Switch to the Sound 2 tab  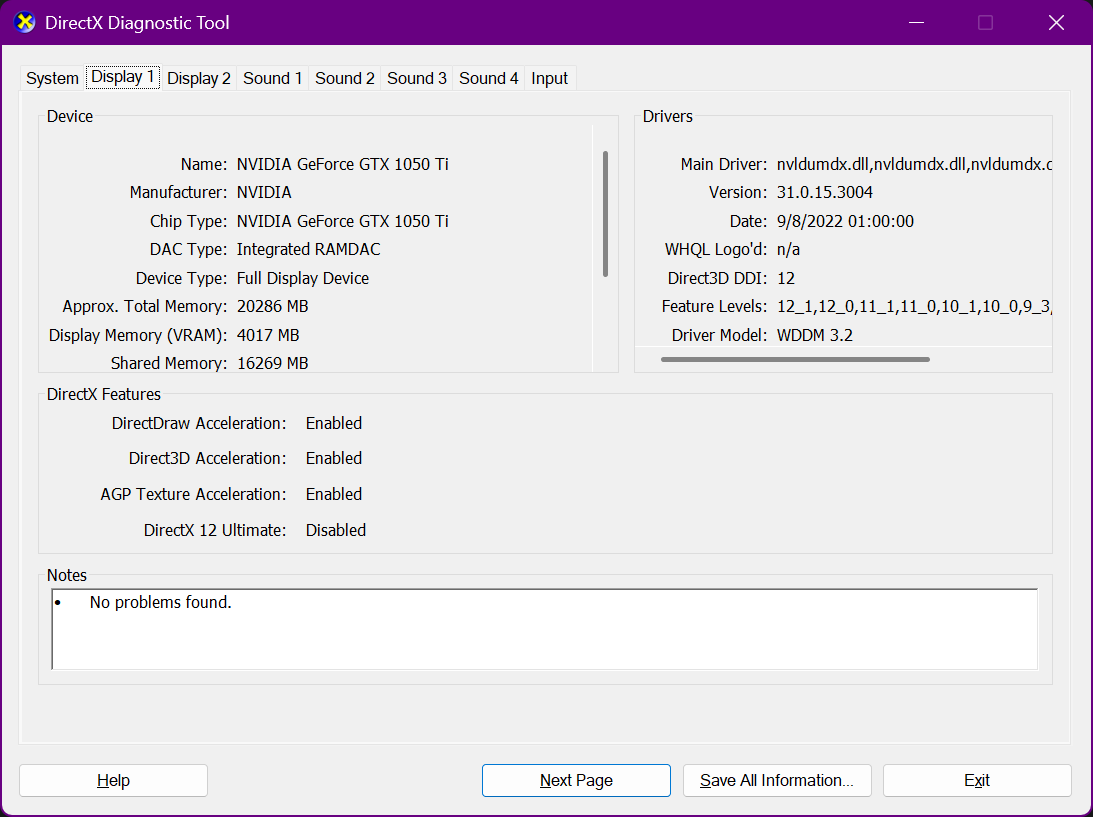[344, 78]
